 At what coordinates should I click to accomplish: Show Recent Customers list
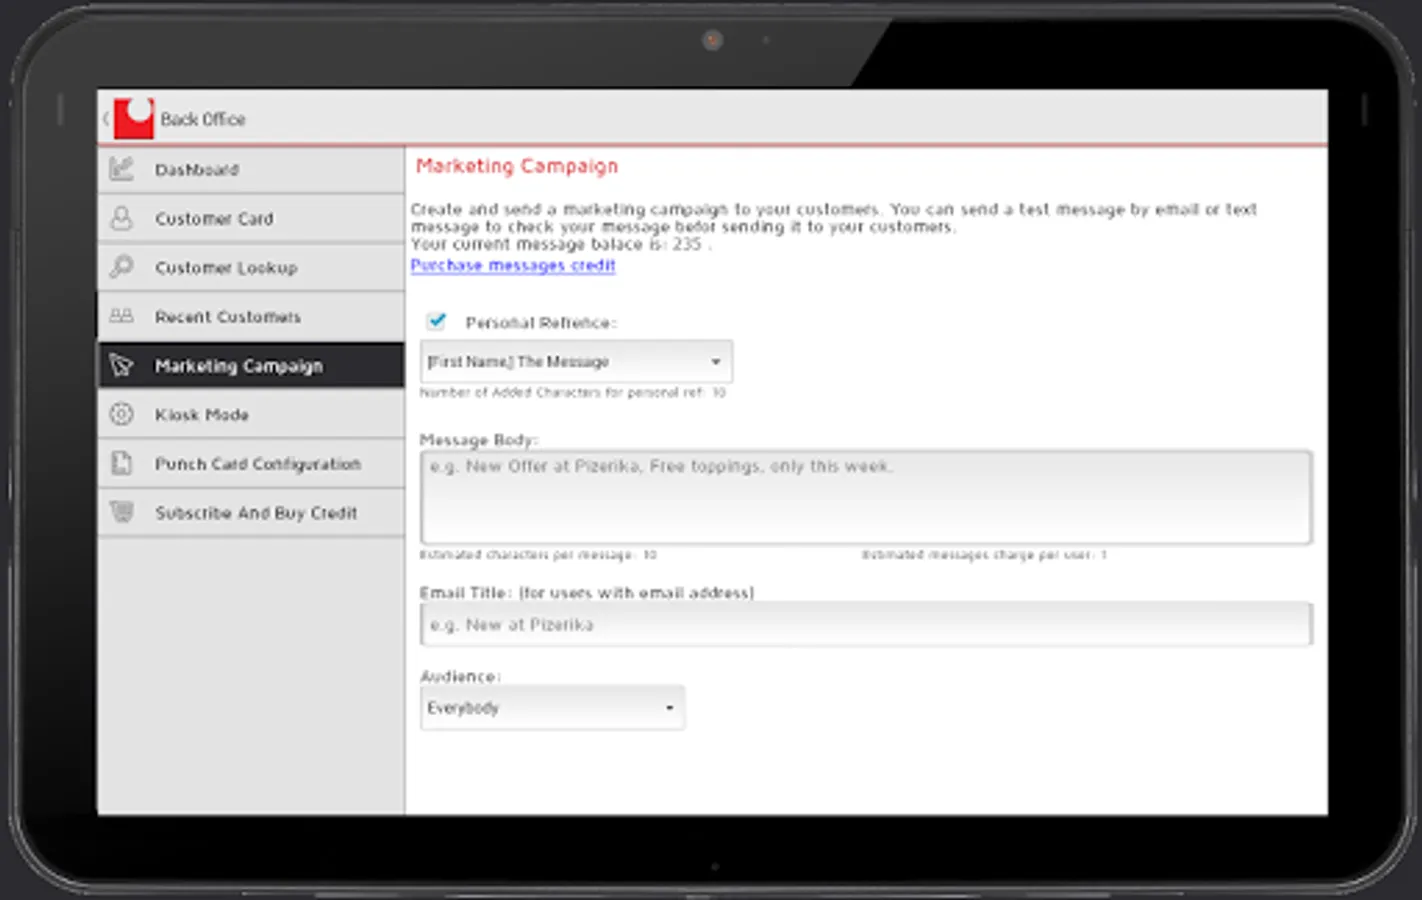click(251, 317)
